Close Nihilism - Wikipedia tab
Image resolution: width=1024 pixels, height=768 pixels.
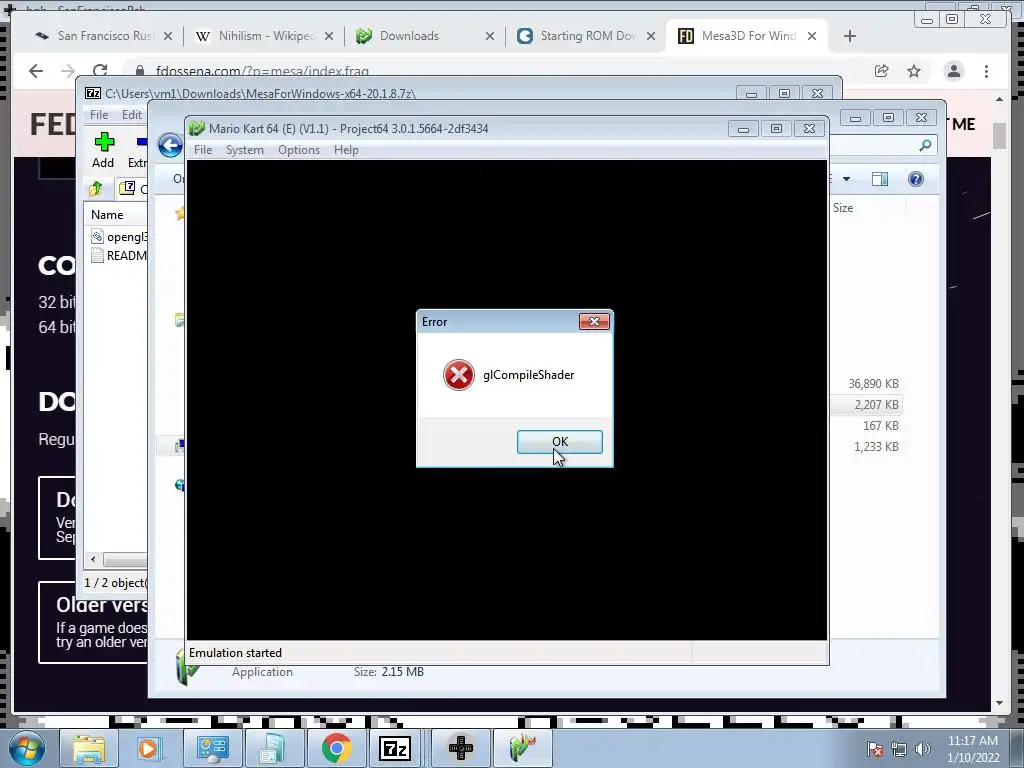tap(329, 36)
